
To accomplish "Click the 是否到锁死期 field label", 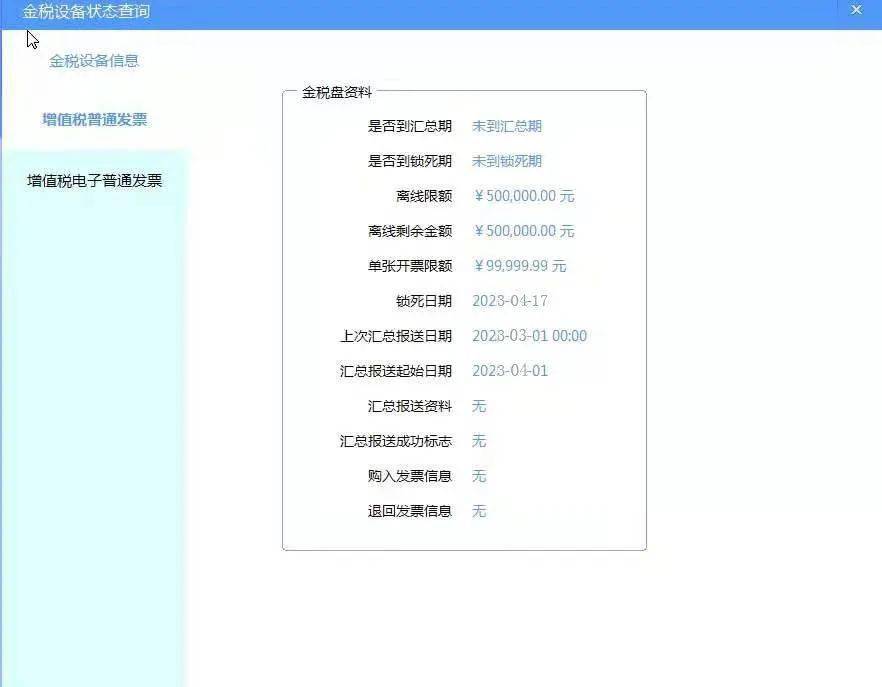I will pyautogui.click(x=413, y=161).
